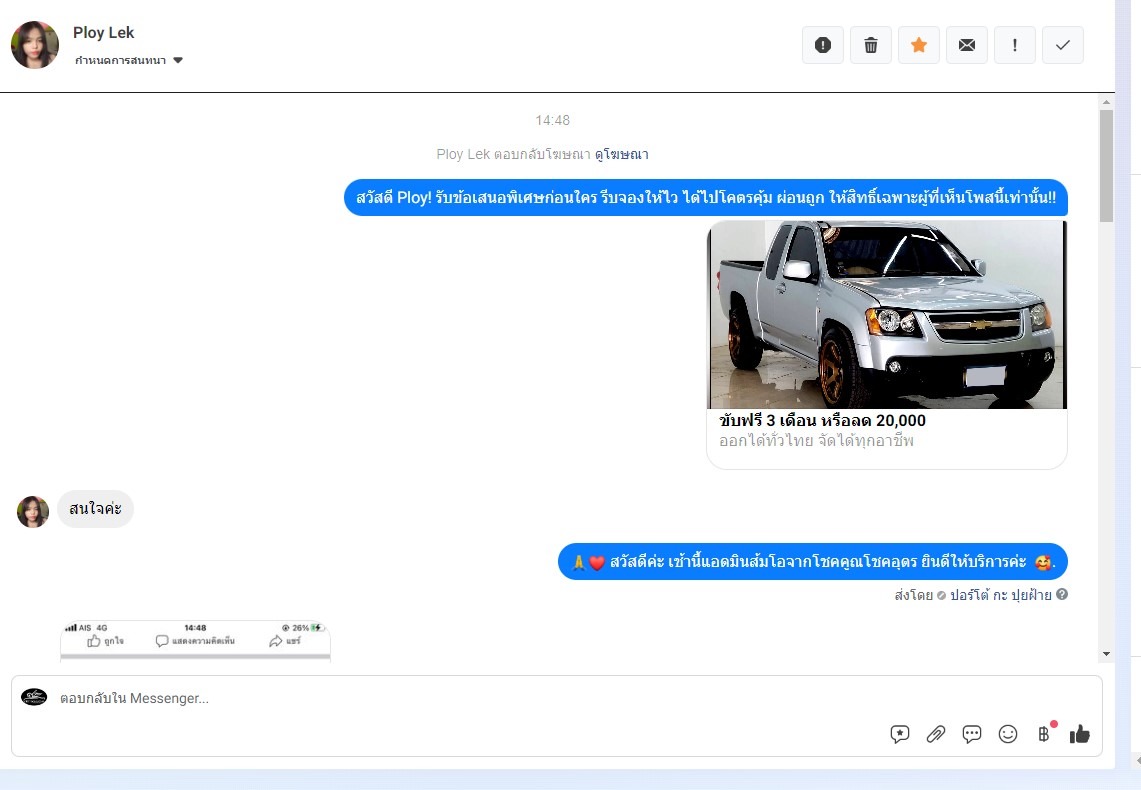
Task: Click the chat scrollbar thumb
Action: pyautogui.click(x=1106, y=166)
